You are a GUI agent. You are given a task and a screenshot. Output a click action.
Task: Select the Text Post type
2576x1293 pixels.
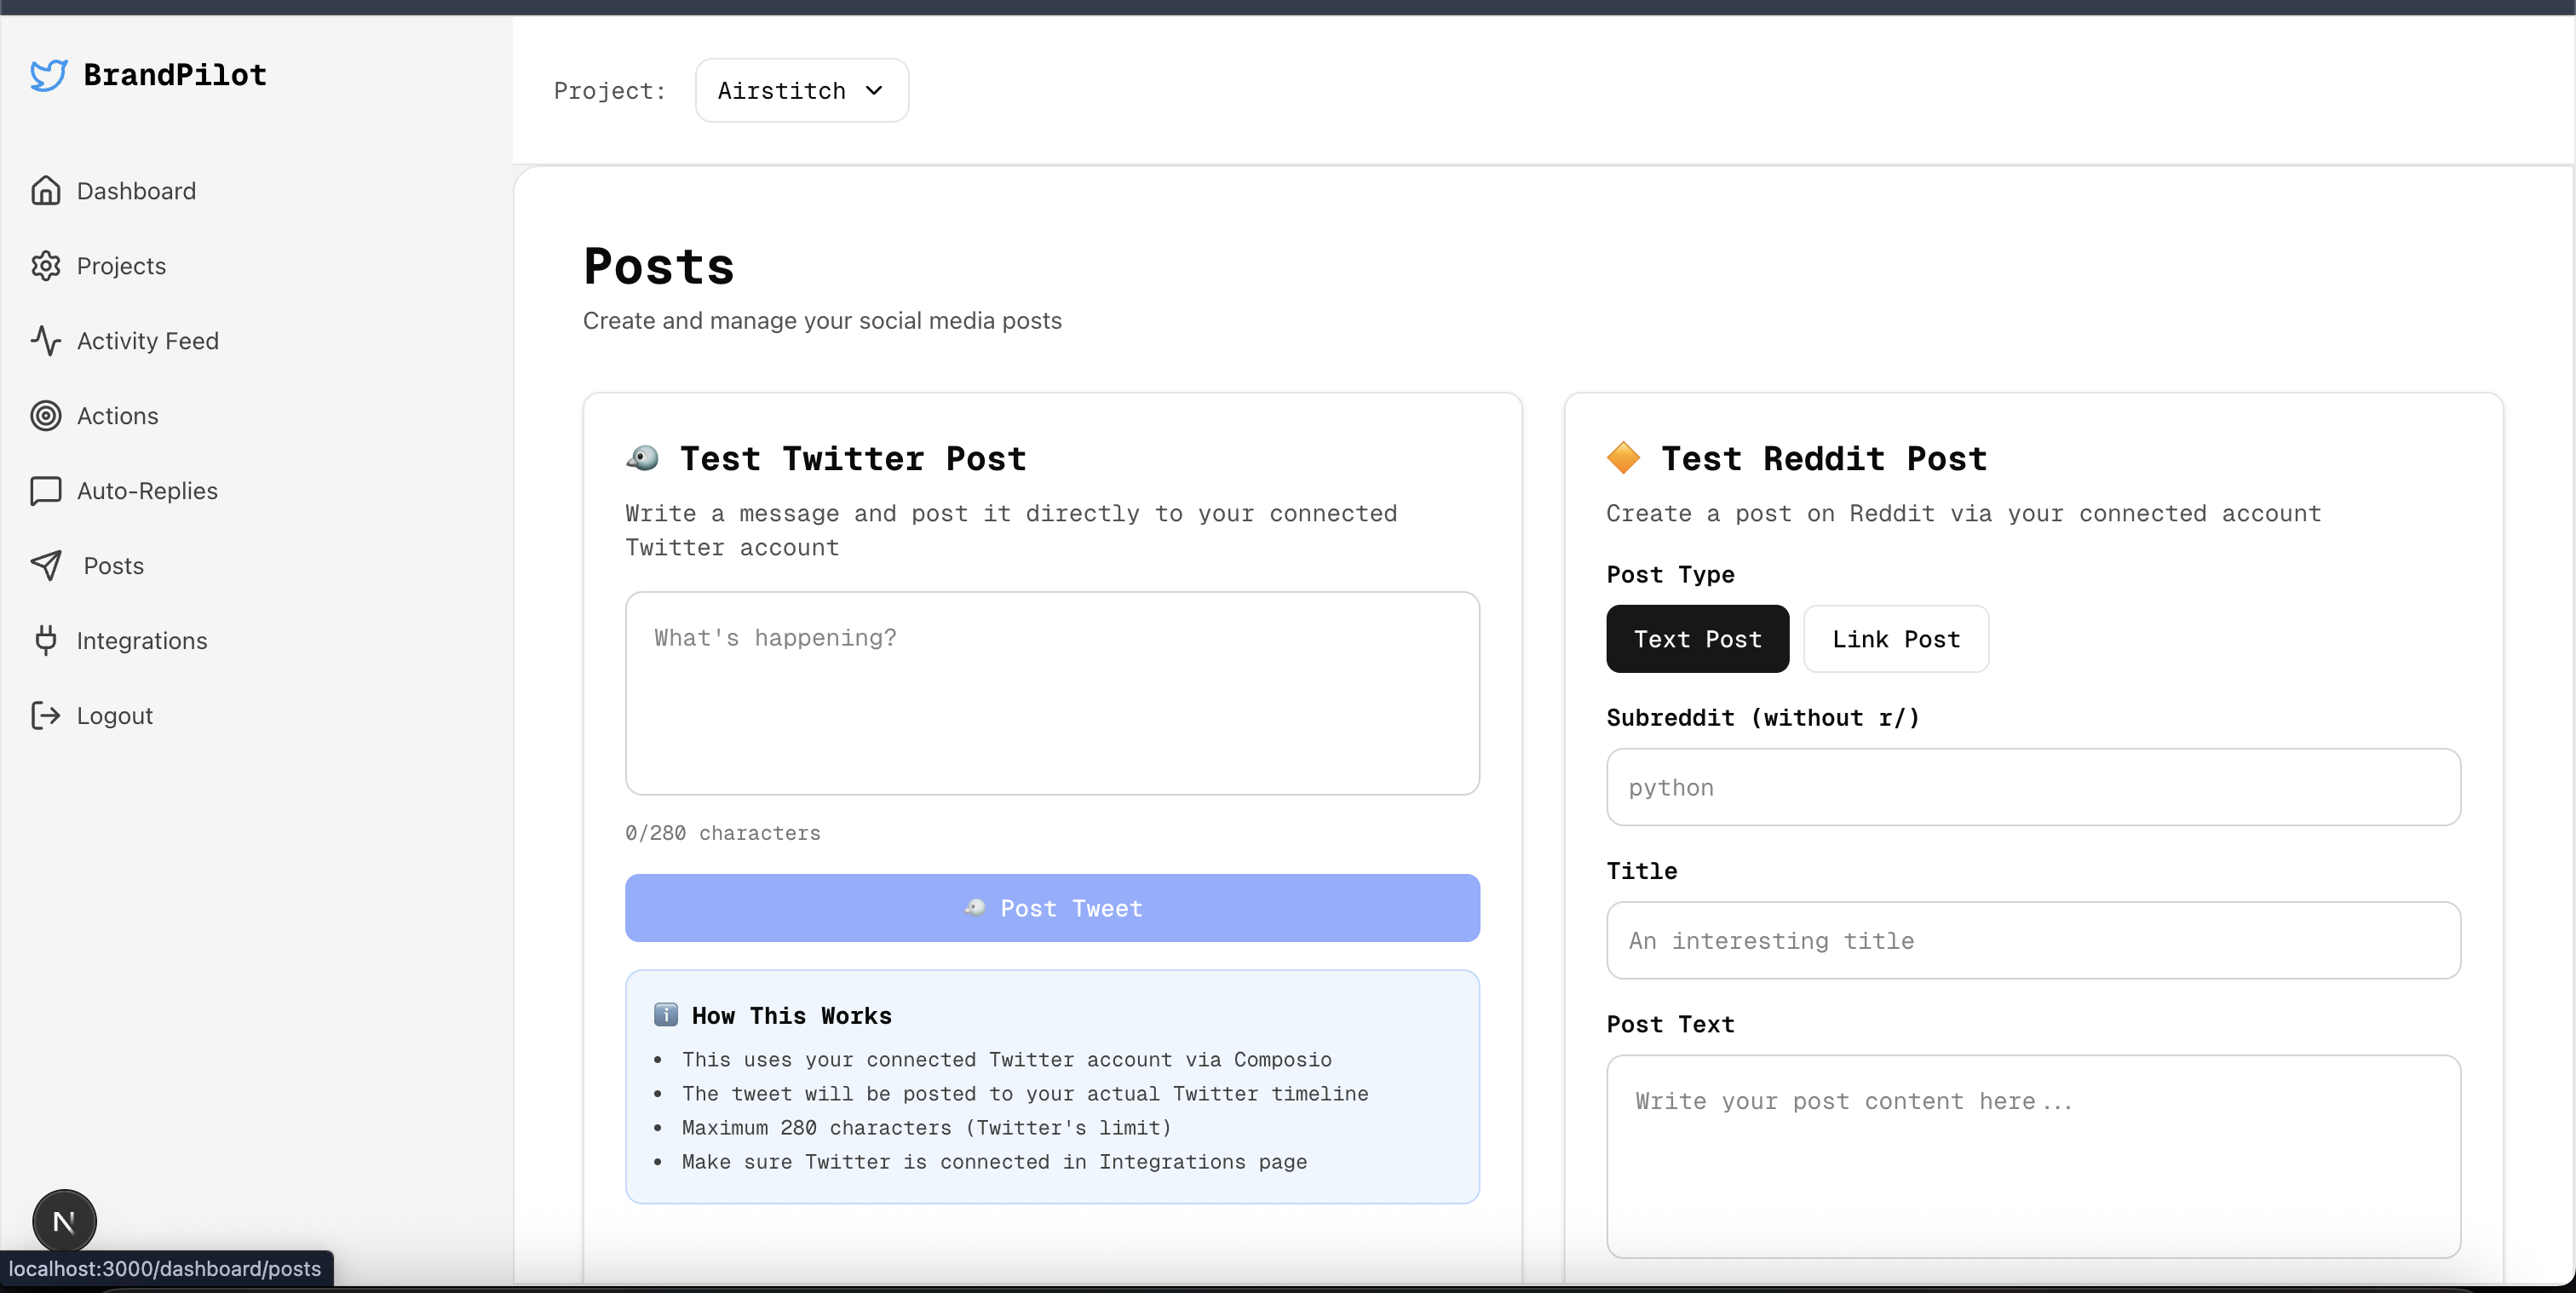pos(1697,638)
